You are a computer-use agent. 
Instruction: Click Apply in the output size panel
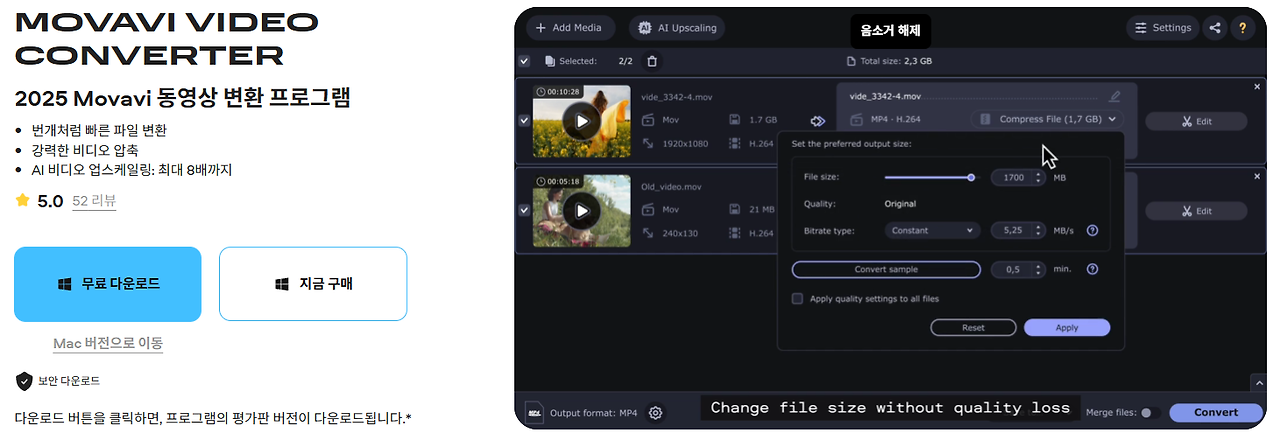coord(1067,327)
